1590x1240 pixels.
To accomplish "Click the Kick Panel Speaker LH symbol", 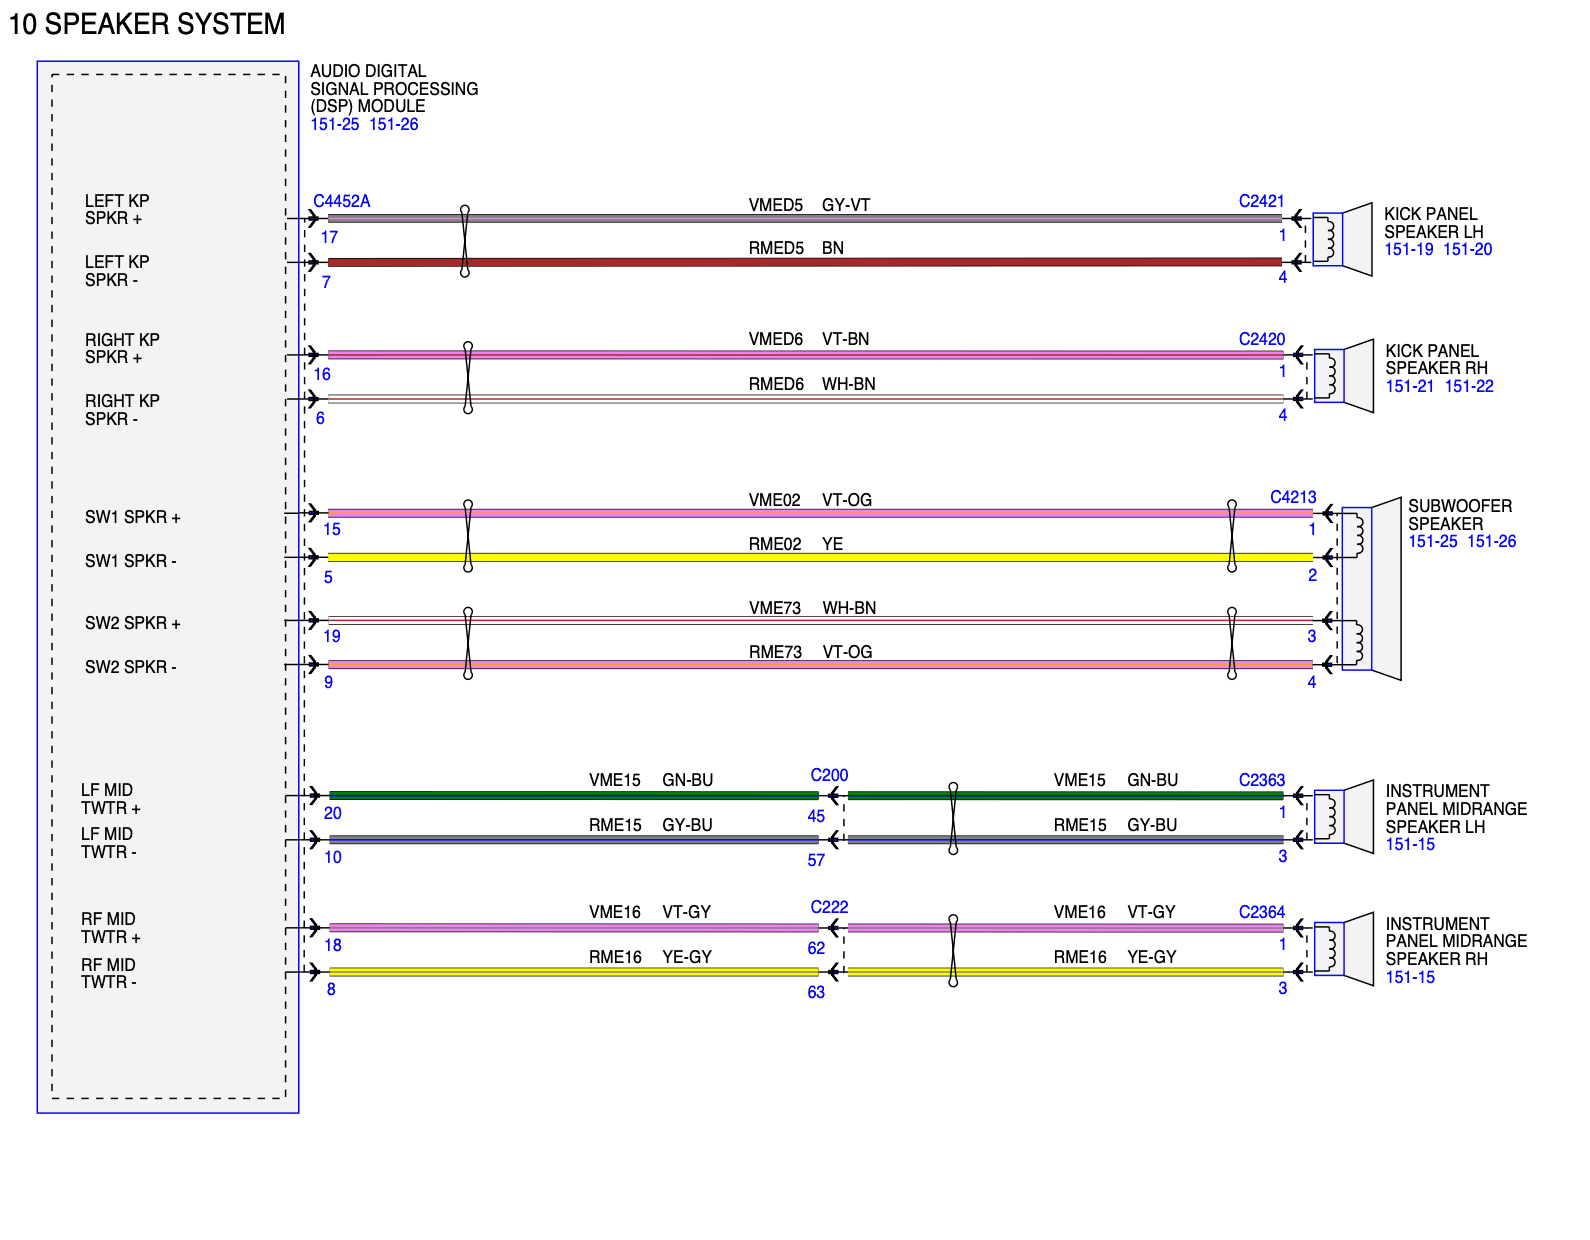I will (x=1342, y=239).
